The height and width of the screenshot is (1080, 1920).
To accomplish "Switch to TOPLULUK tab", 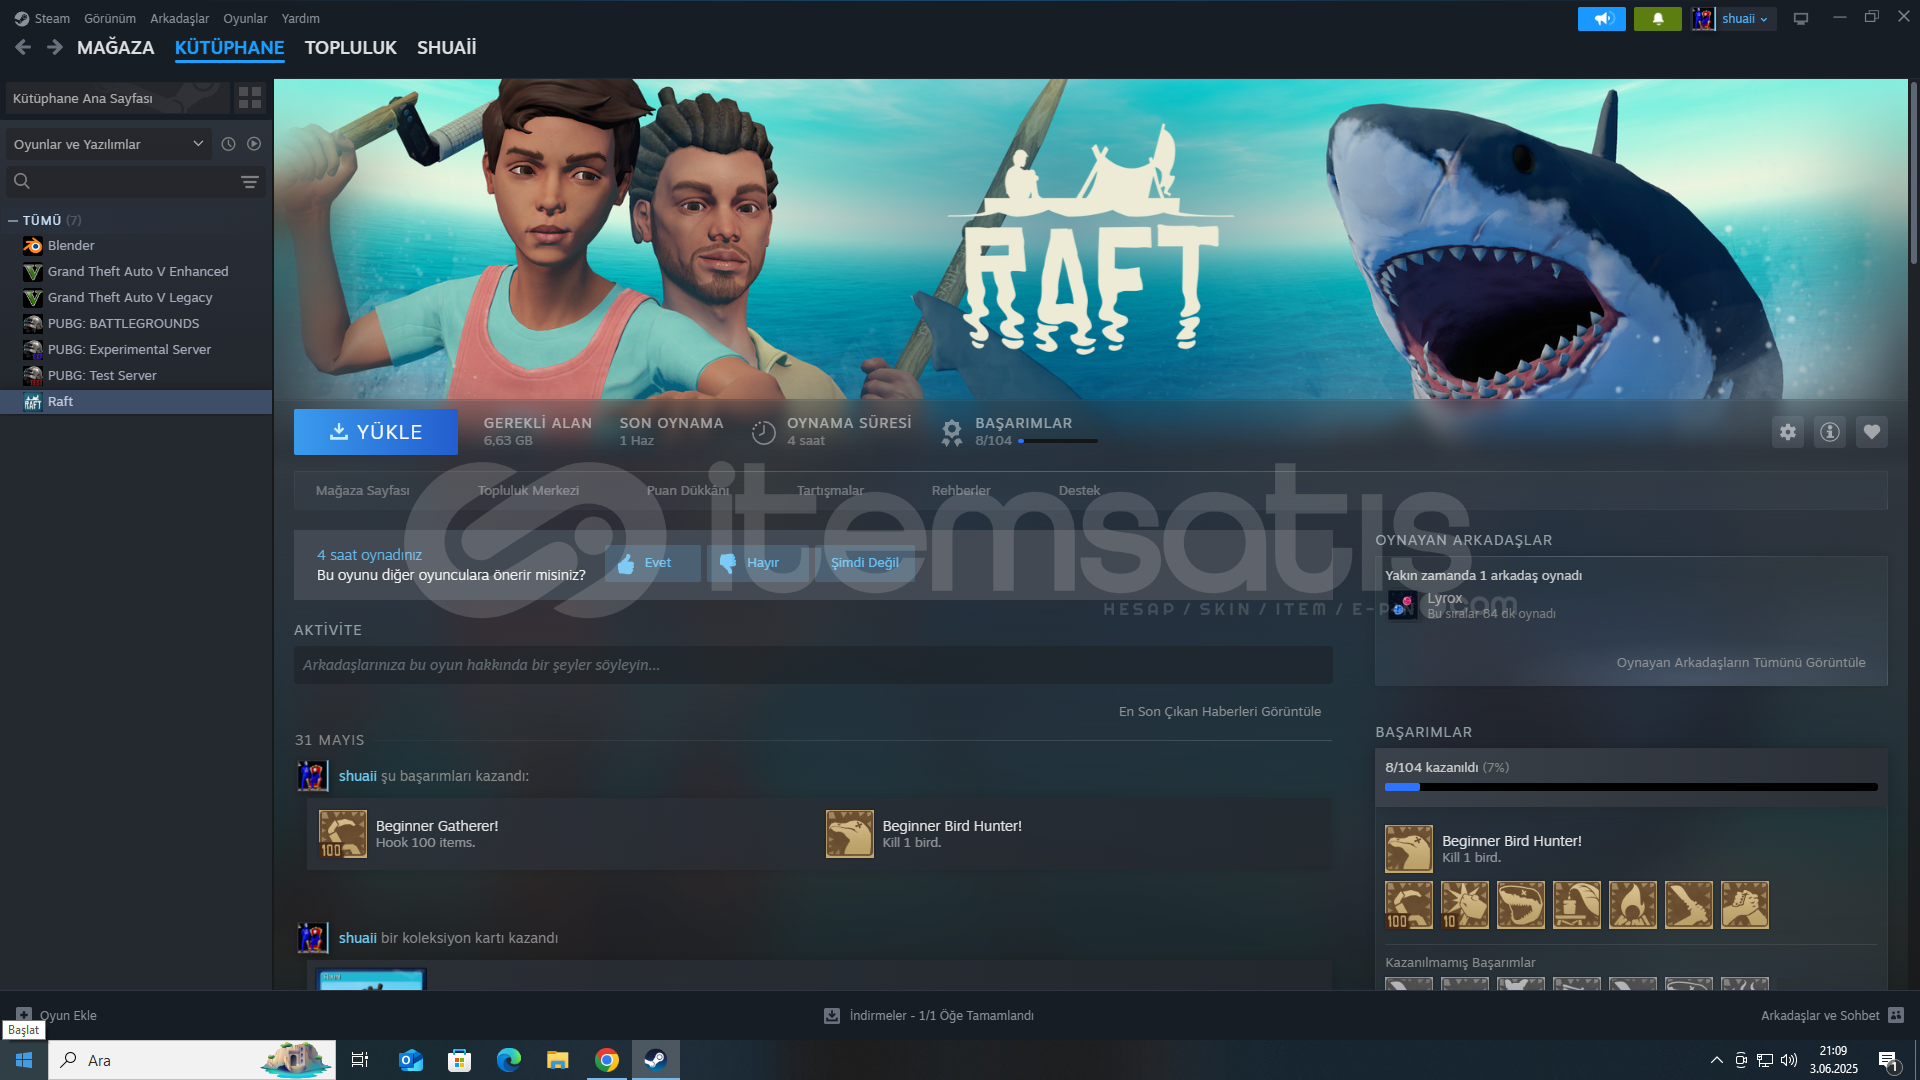I will tap(351, 47).
